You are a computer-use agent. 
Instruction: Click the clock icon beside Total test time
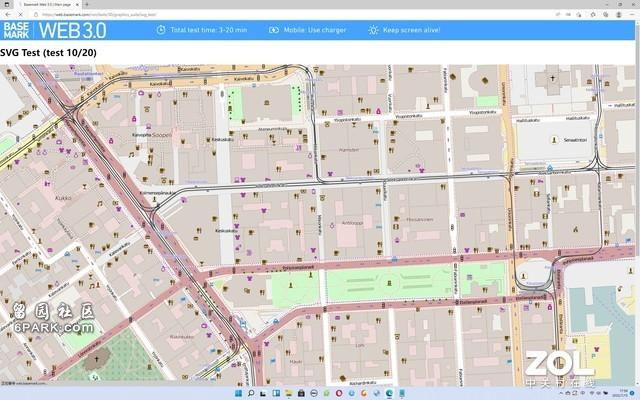[x=160, y=30]
